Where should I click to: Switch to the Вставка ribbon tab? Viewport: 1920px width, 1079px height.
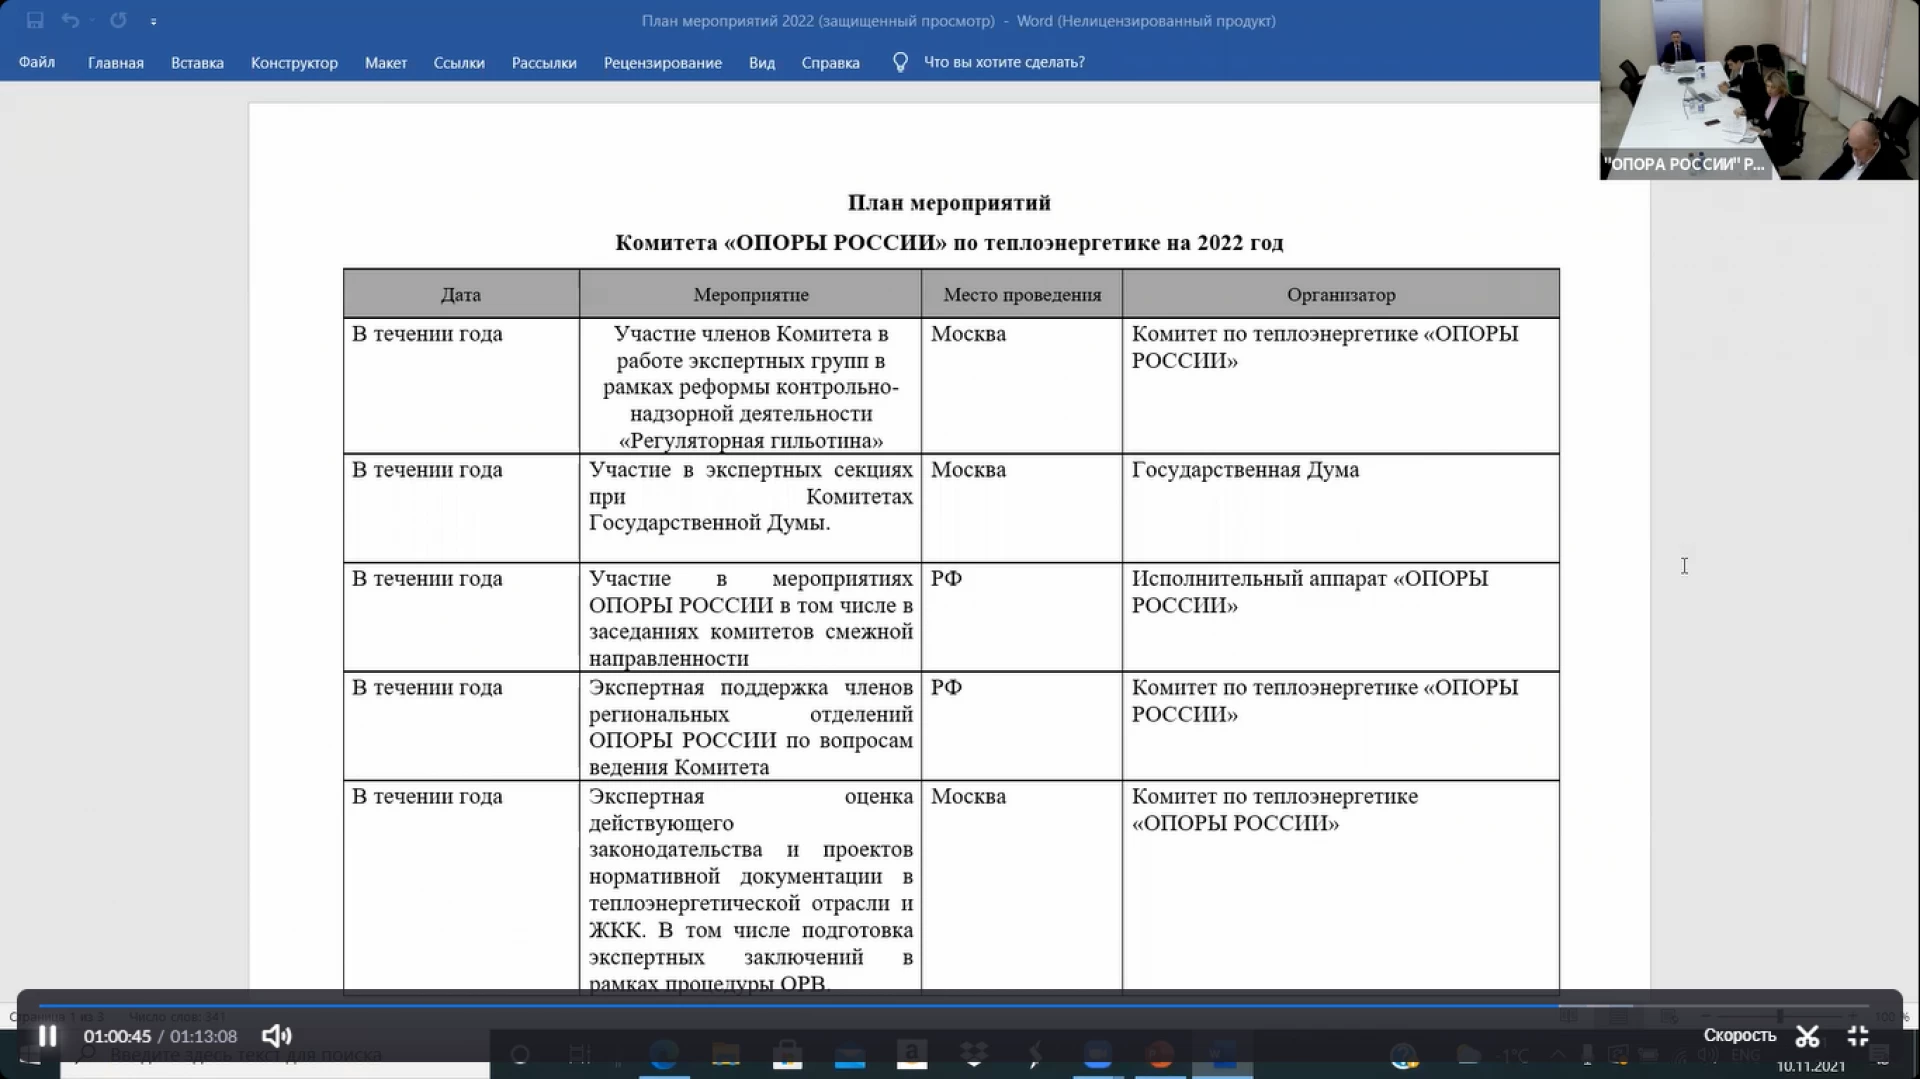[x=197, y=62]
